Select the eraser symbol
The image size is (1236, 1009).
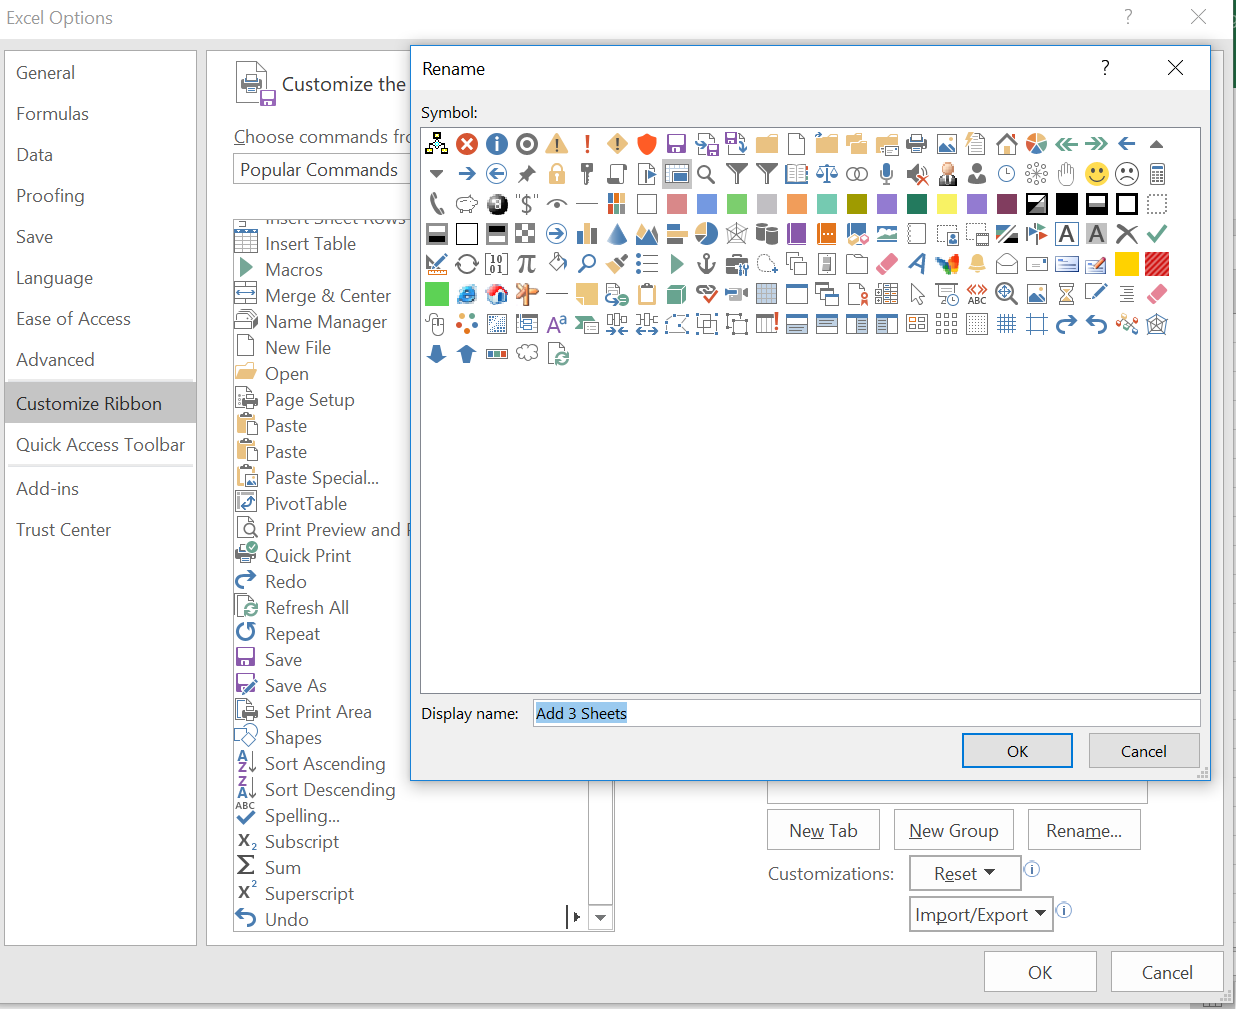pos(886,263)
